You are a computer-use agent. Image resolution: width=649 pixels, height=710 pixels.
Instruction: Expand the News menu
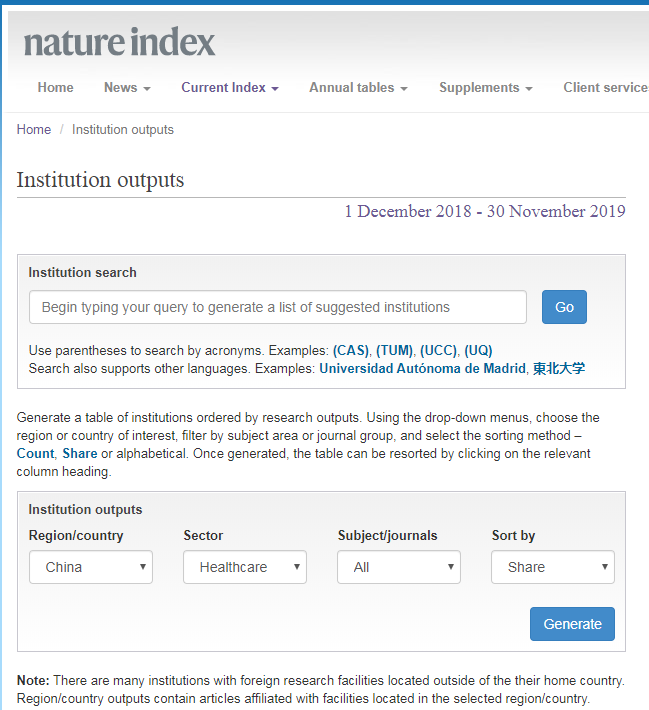[127, 87]
